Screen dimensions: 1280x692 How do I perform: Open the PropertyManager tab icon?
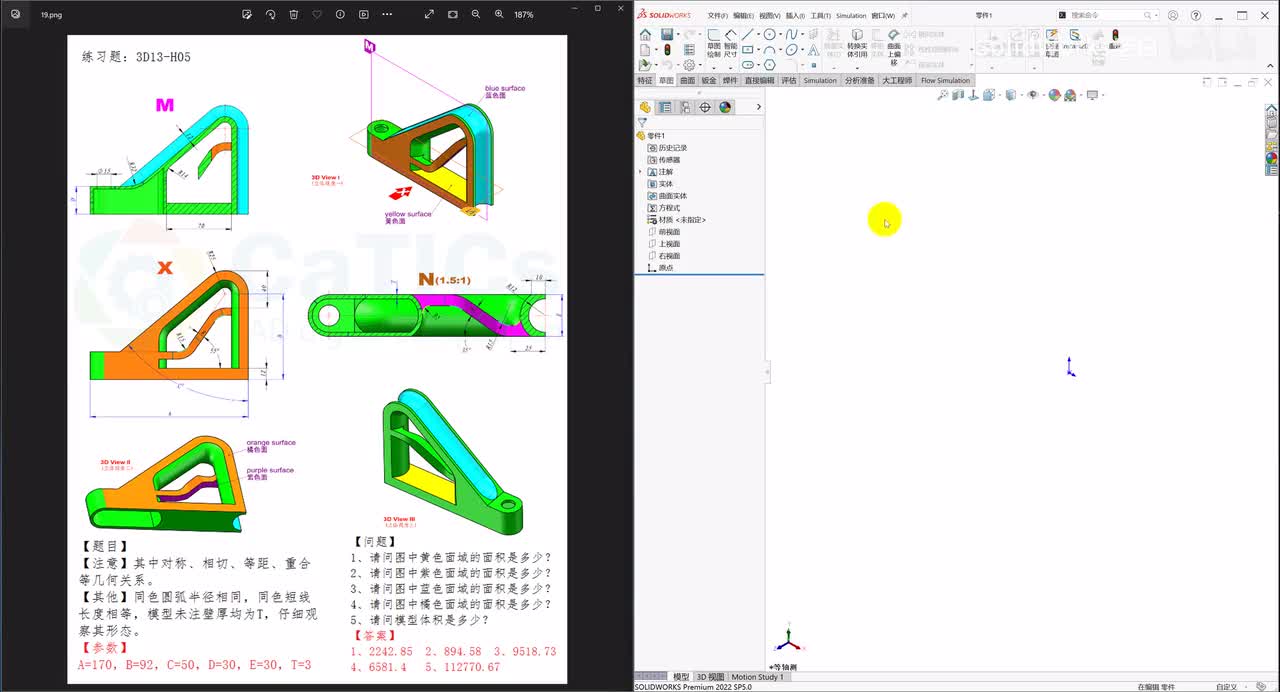(x=665, y=107)
